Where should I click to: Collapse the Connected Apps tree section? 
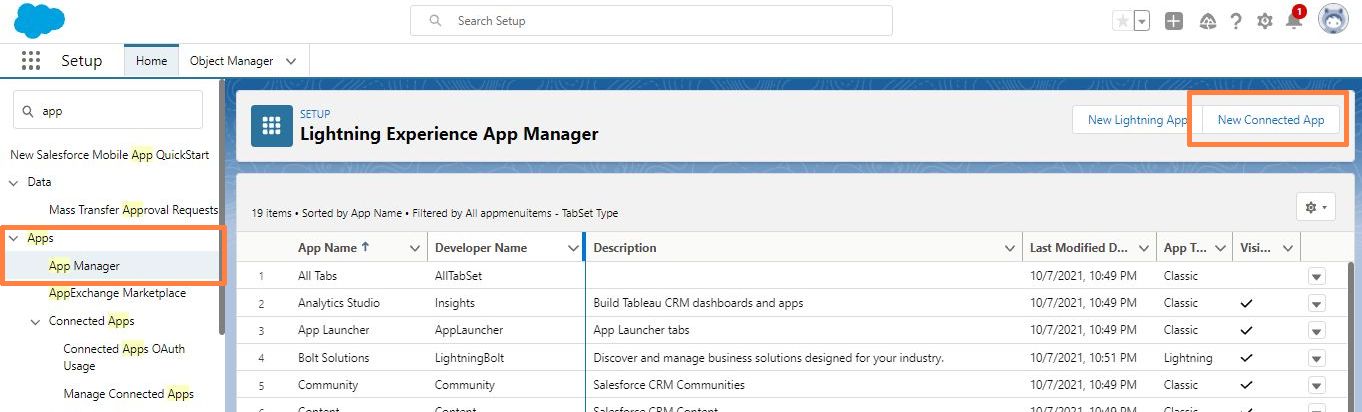click(37, 321)
